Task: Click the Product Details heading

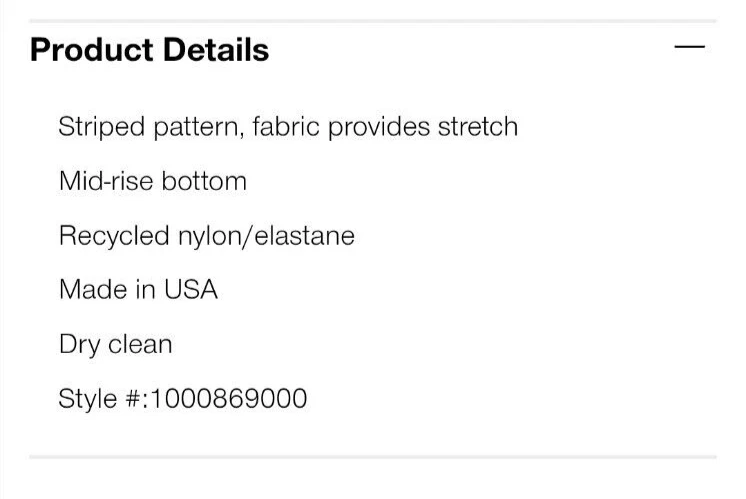Action: click(x=150, y=50)
